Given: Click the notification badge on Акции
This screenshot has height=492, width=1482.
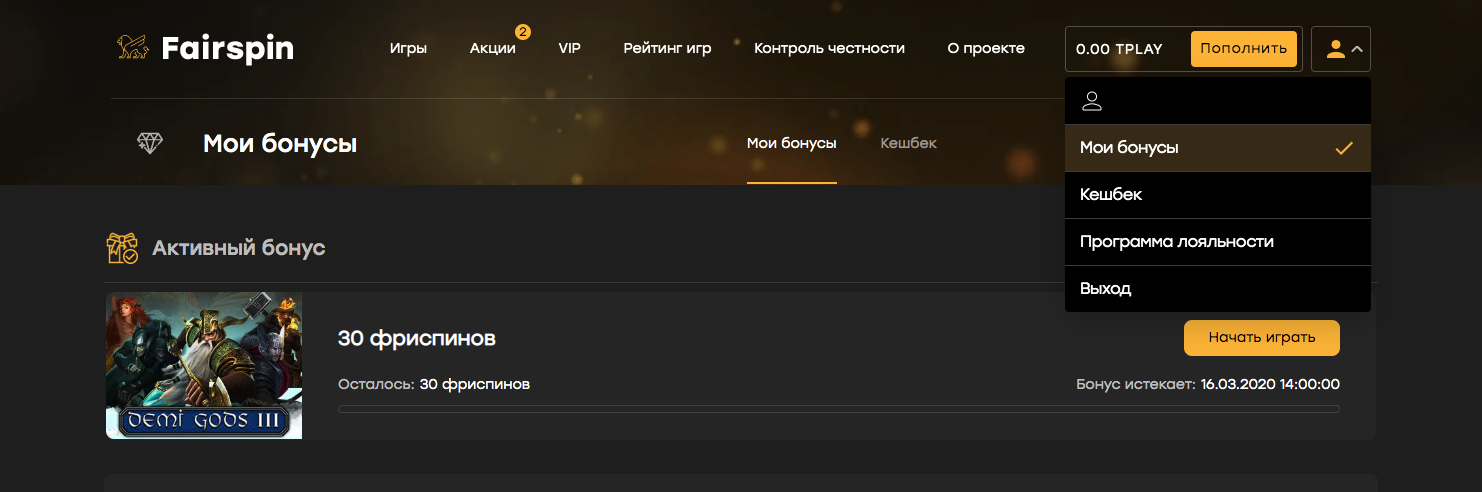Looking at the screenshot, I should pos(522,32).
